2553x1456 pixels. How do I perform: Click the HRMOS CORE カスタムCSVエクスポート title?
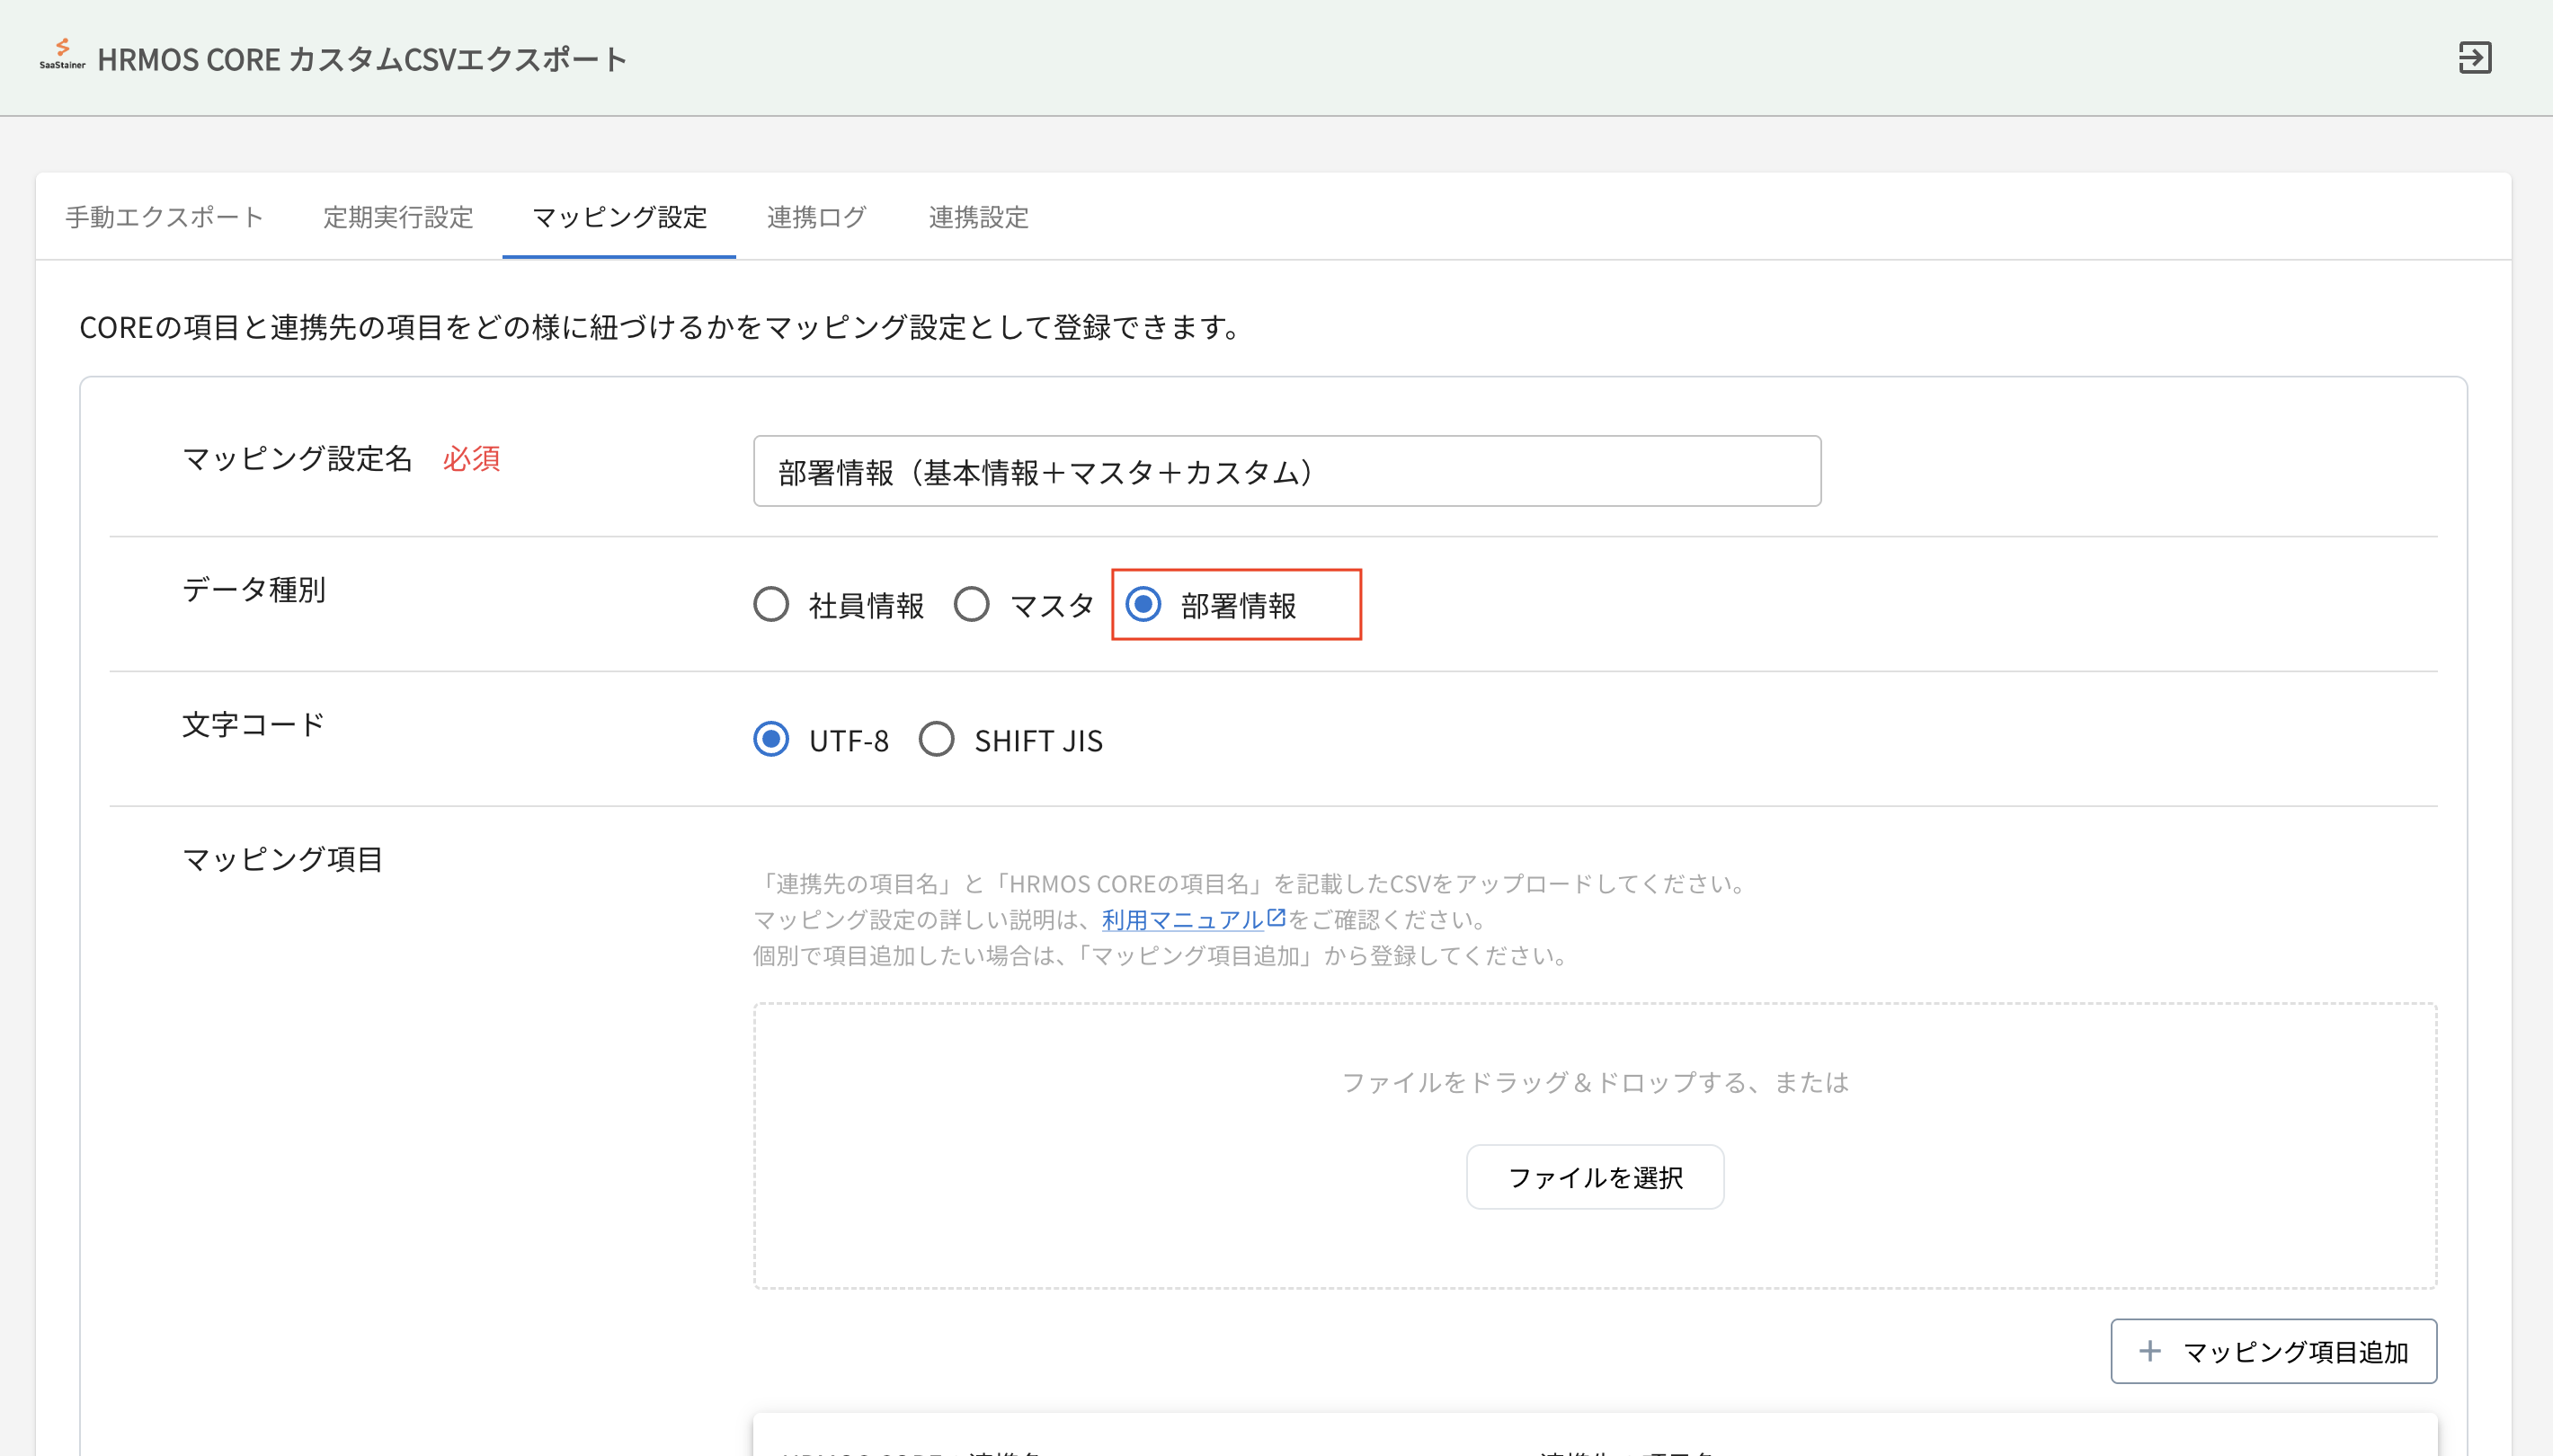pos(362,59)
